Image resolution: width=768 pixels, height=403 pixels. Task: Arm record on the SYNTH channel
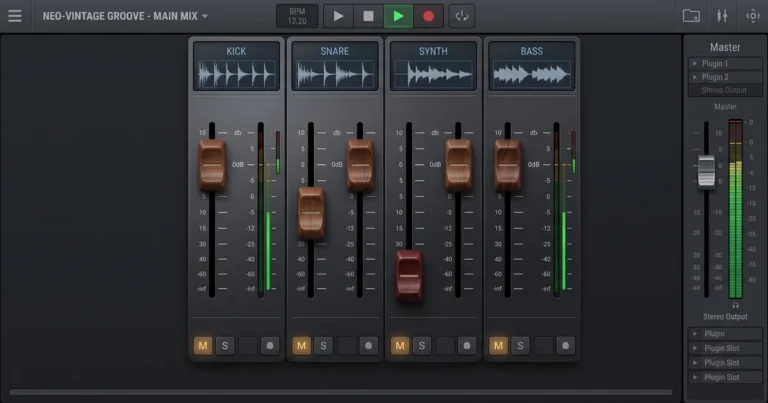[x=467, y=346]
